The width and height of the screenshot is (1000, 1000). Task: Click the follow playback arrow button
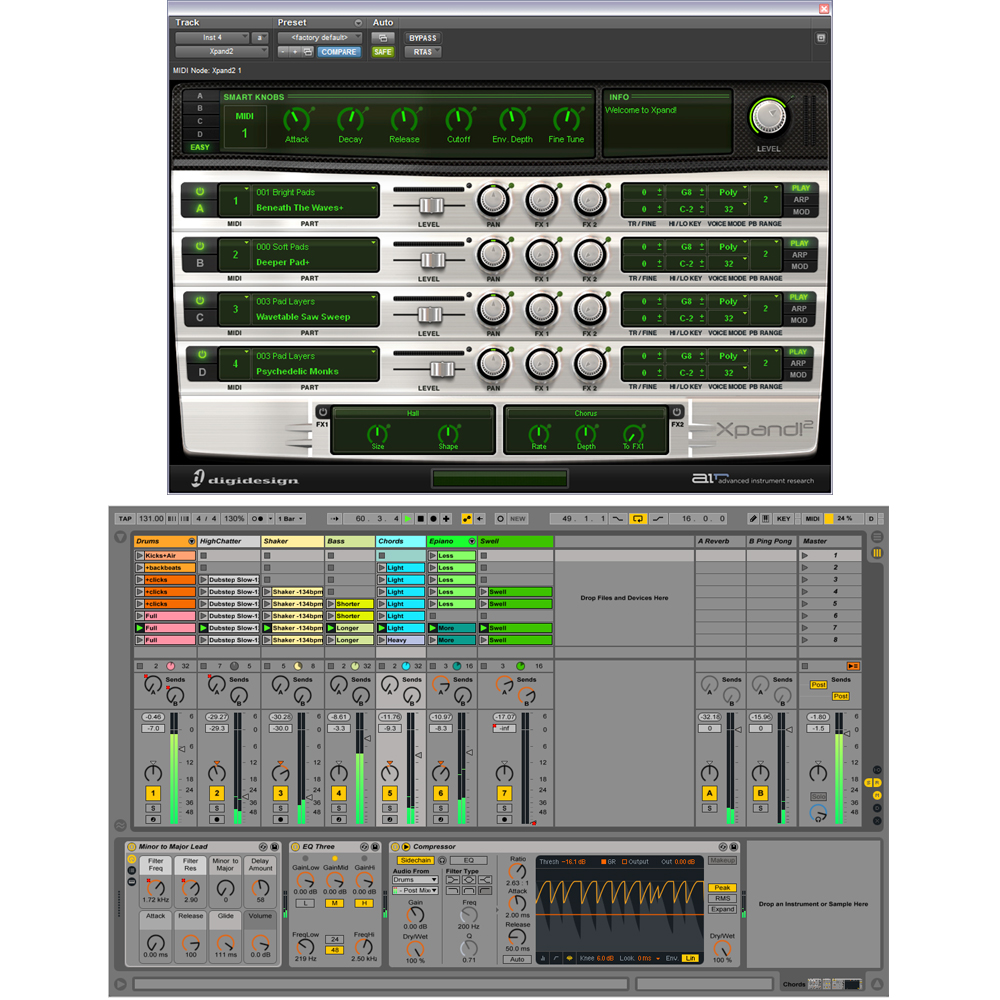[335, 519]
